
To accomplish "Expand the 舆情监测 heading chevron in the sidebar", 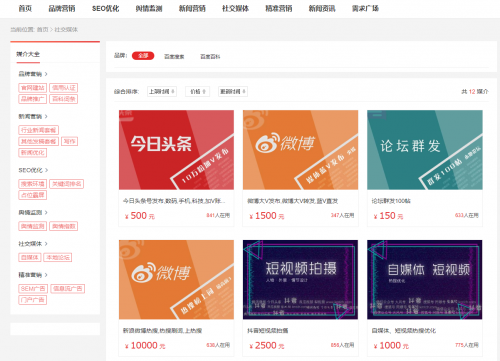I will coord(46,212).
